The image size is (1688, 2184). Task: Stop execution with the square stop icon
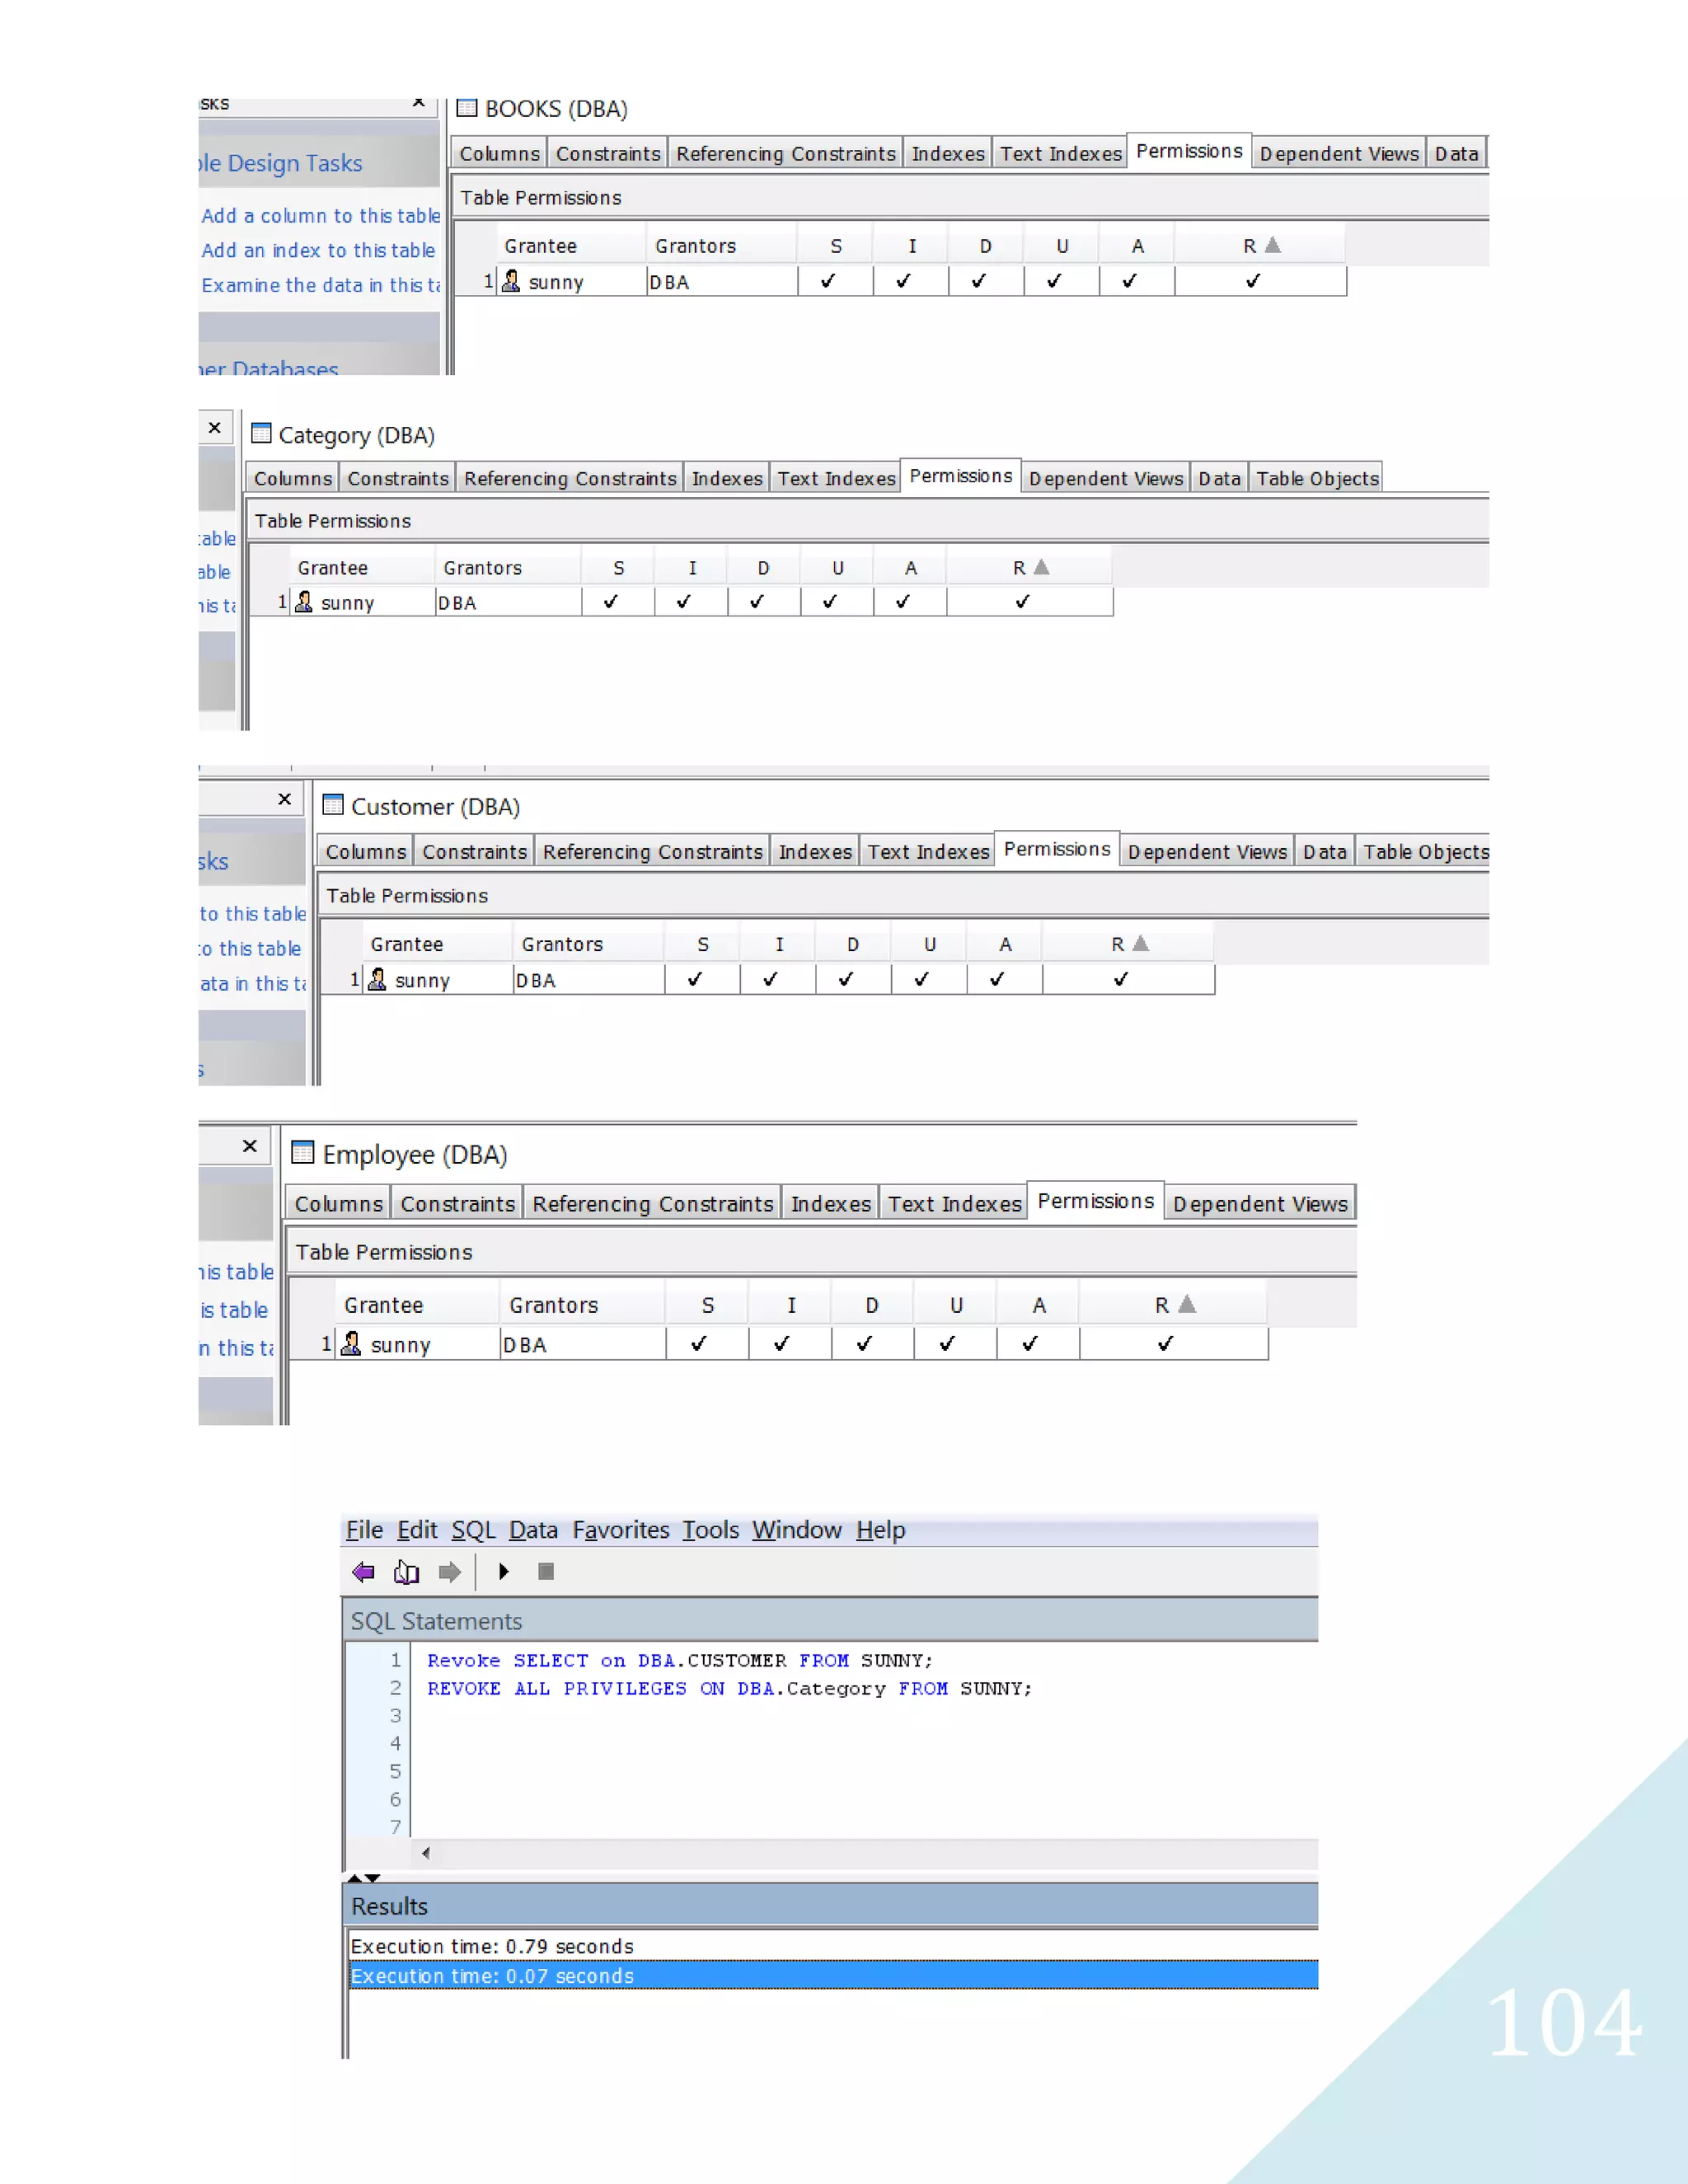click(546, 1572)
